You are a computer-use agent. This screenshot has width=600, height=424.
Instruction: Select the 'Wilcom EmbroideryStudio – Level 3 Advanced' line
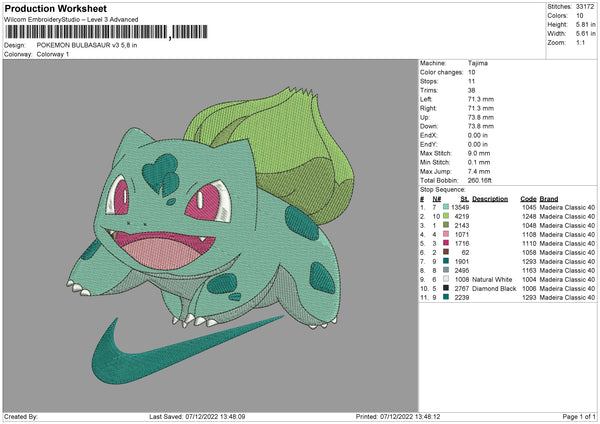coord(71,20)
